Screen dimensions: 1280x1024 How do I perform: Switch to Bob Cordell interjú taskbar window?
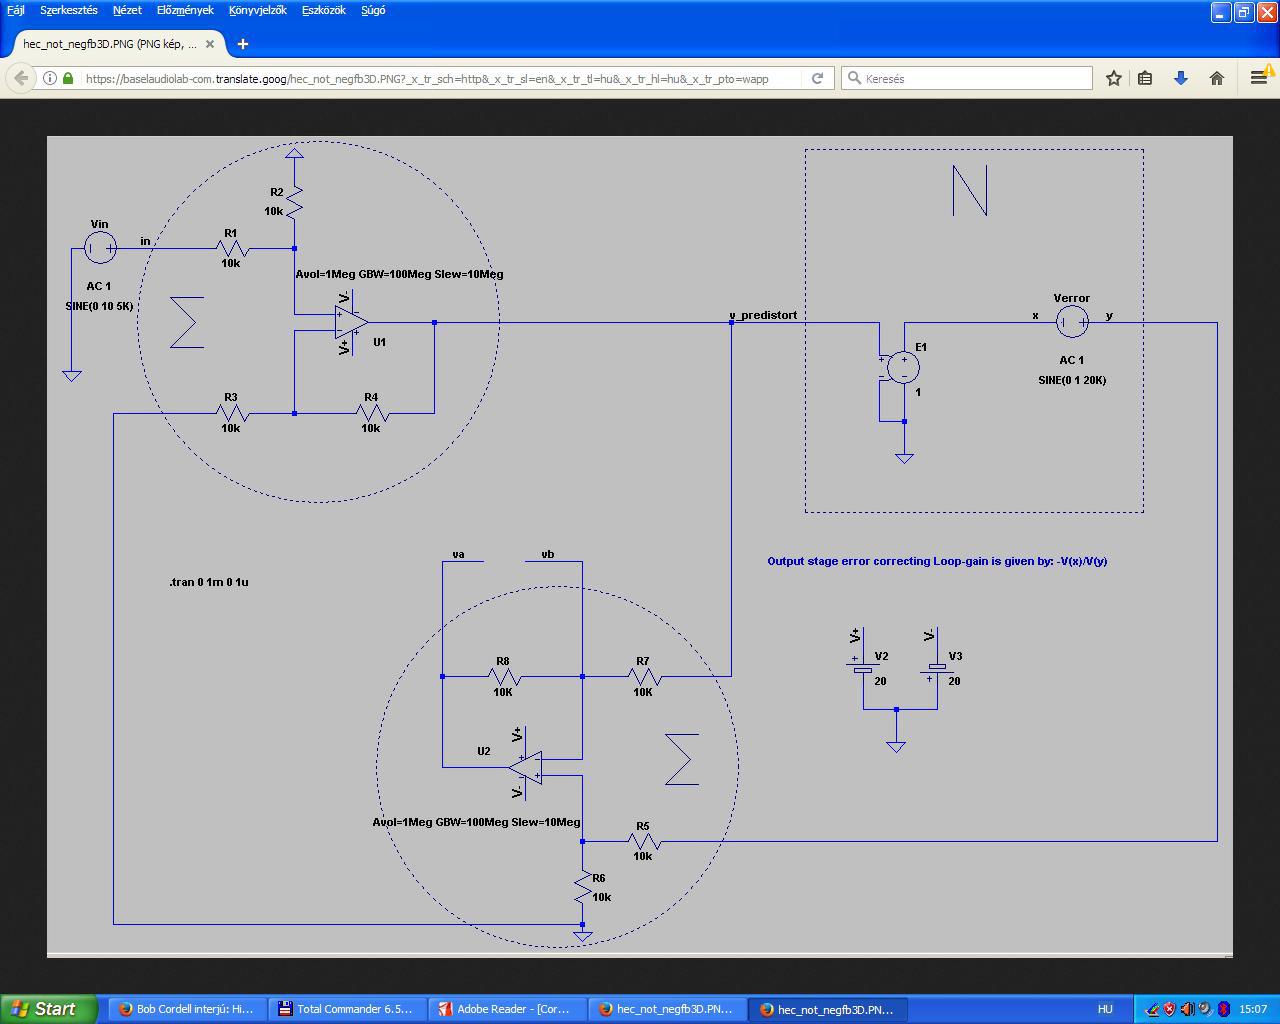click(185, 1009)
